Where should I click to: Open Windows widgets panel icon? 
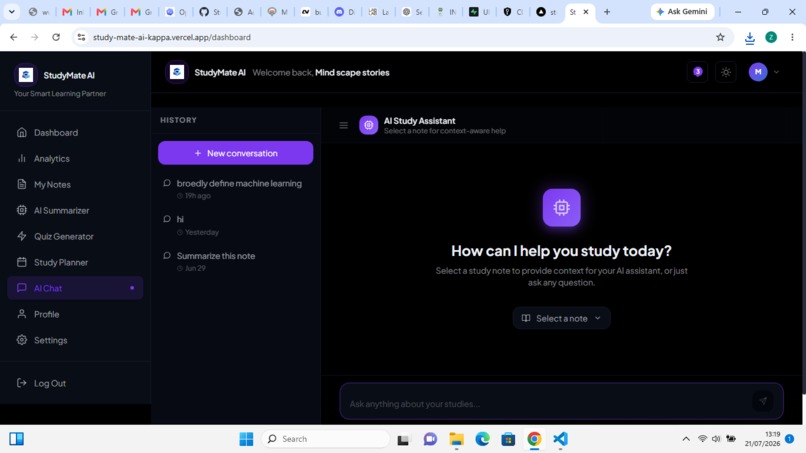[x=16, y=439]
